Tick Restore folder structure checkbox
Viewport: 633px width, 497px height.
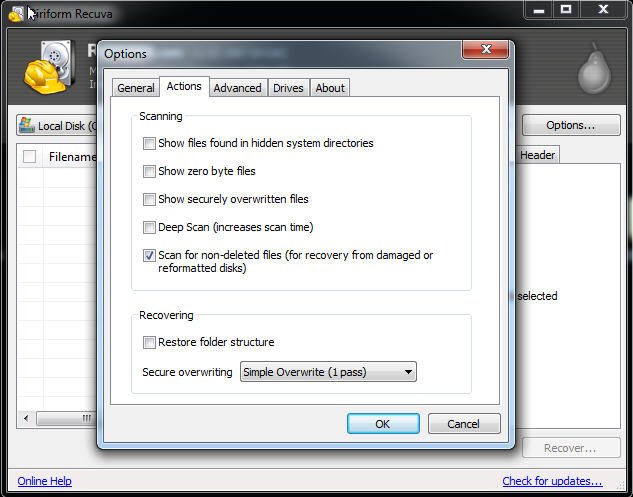[x=149, y=342]
